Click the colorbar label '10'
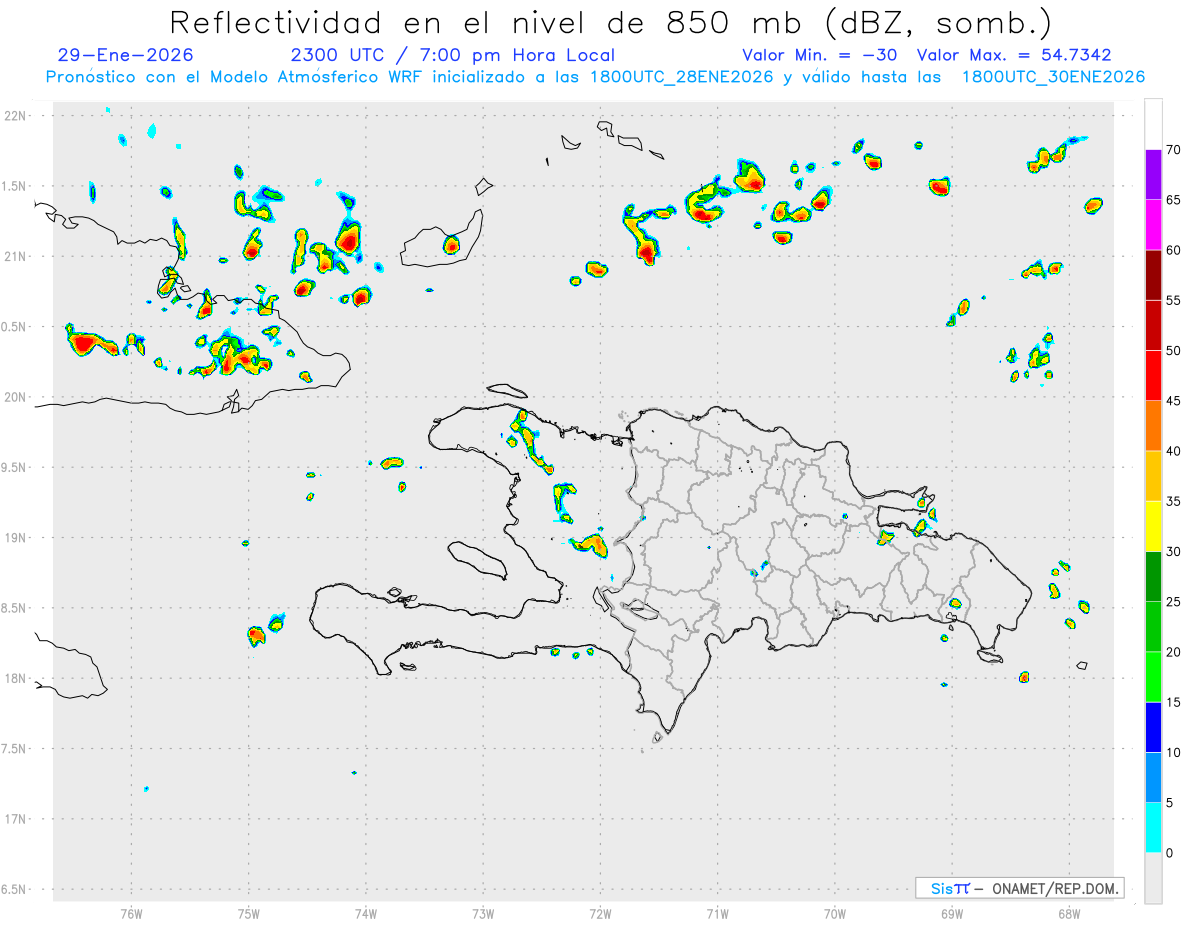This screenshot has height=927, width=1200. click(1173, 753)
